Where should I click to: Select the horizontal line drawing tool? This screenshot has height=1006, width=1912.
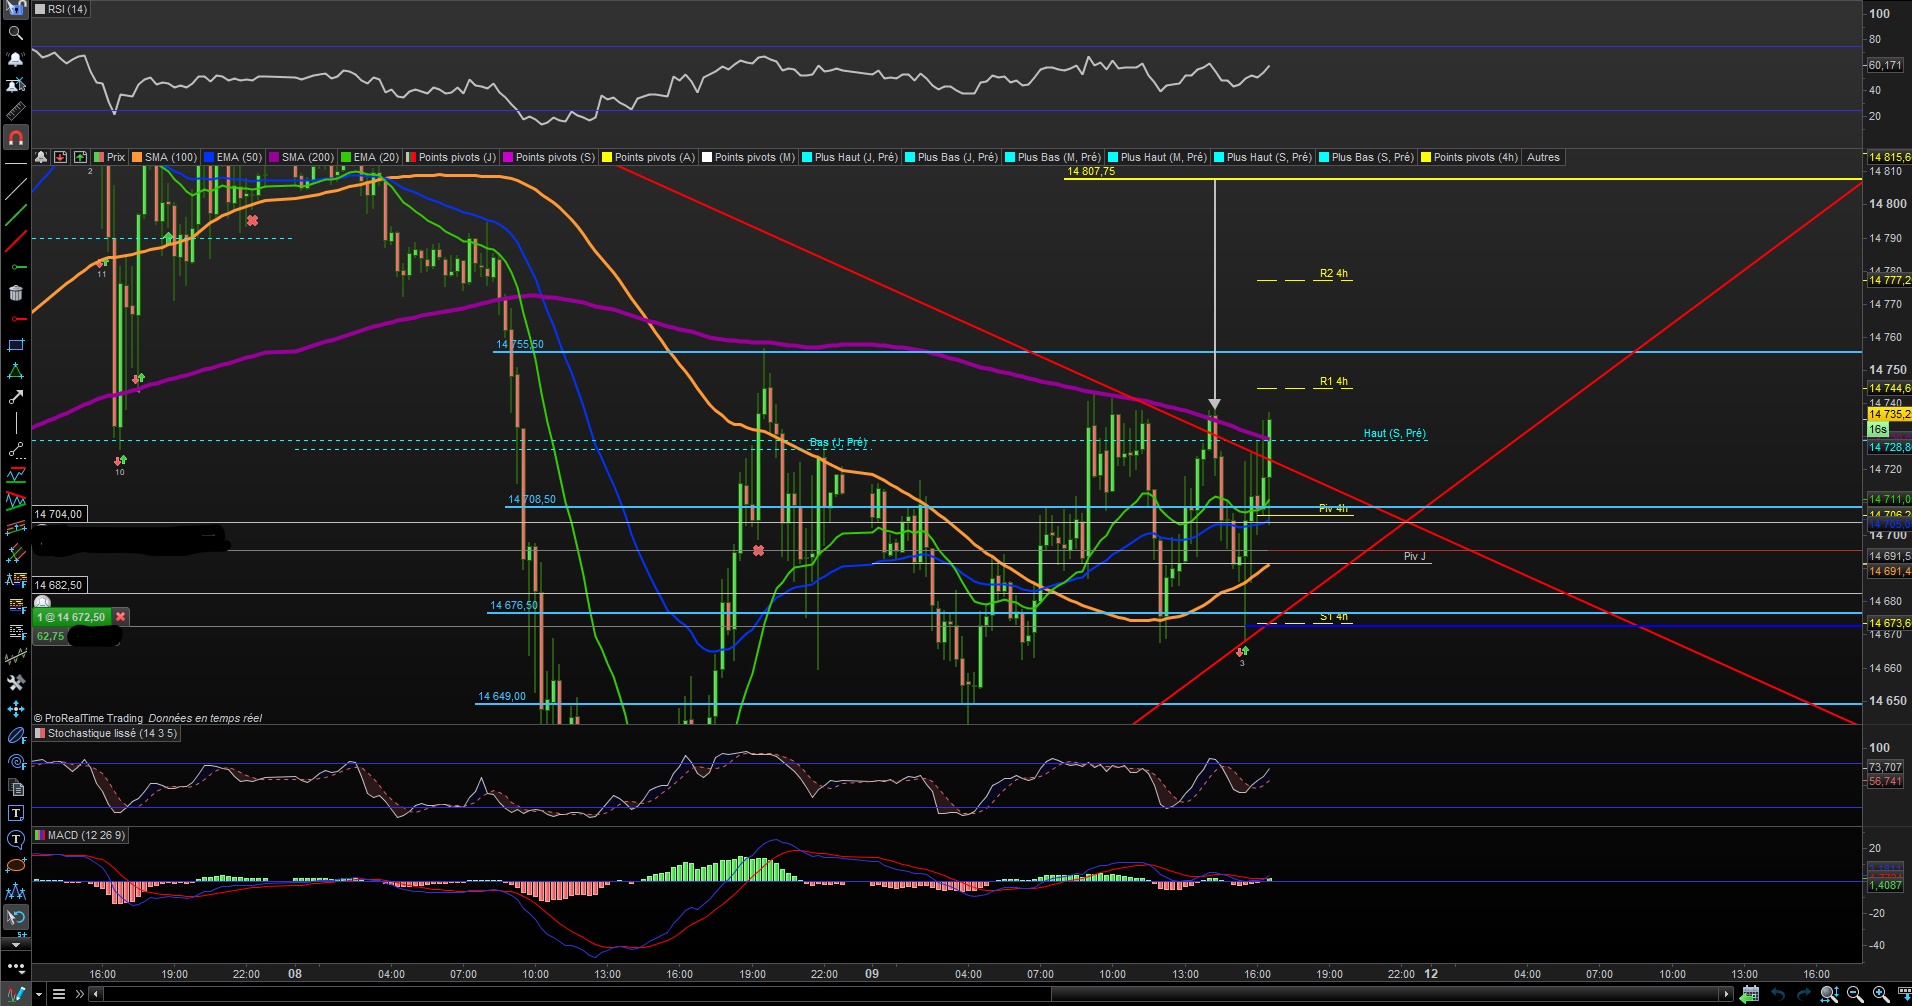click(15, 163)
